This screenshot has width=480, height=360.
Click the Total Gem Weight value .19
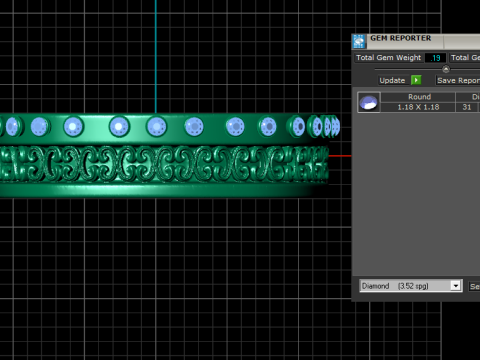coord(435,58)
